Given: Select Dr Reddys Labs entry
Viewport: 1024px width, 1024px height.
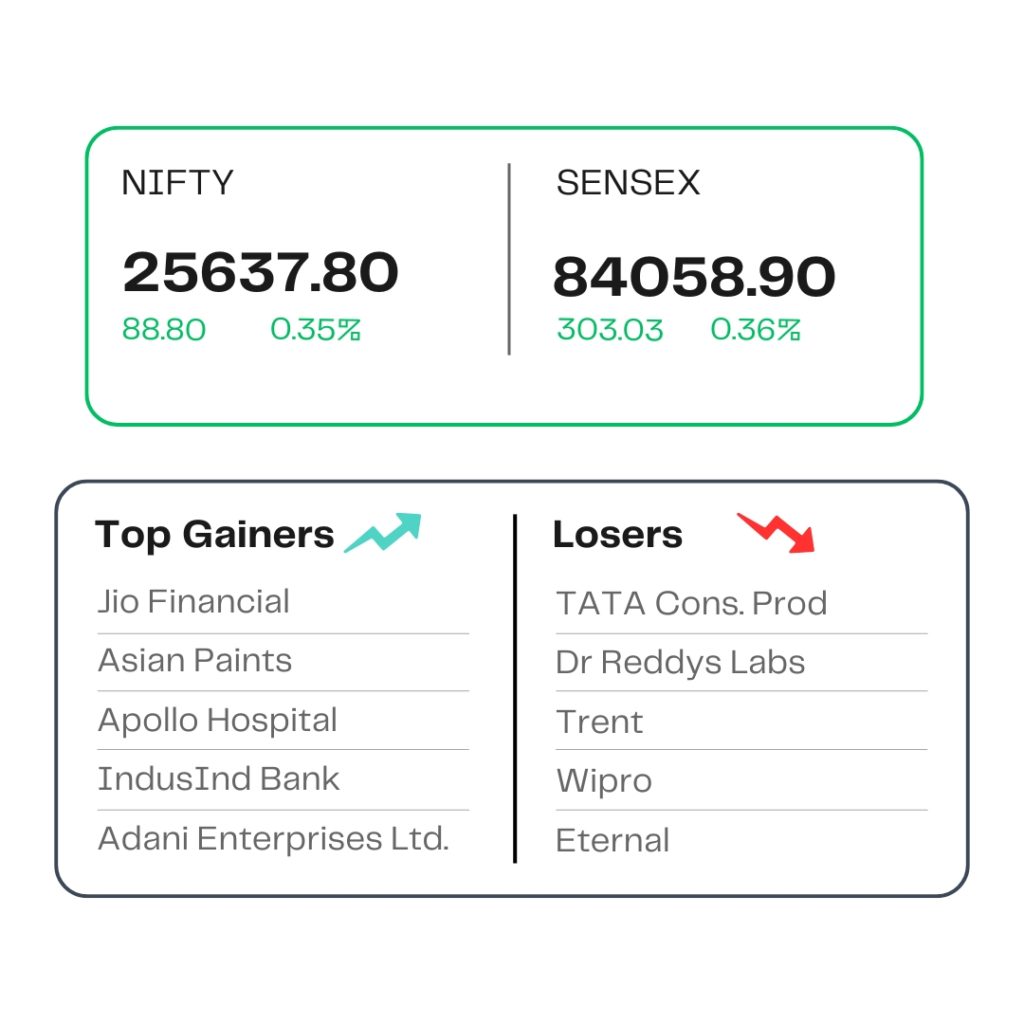Looking at the screenshot, I should [x=680, y=662].
